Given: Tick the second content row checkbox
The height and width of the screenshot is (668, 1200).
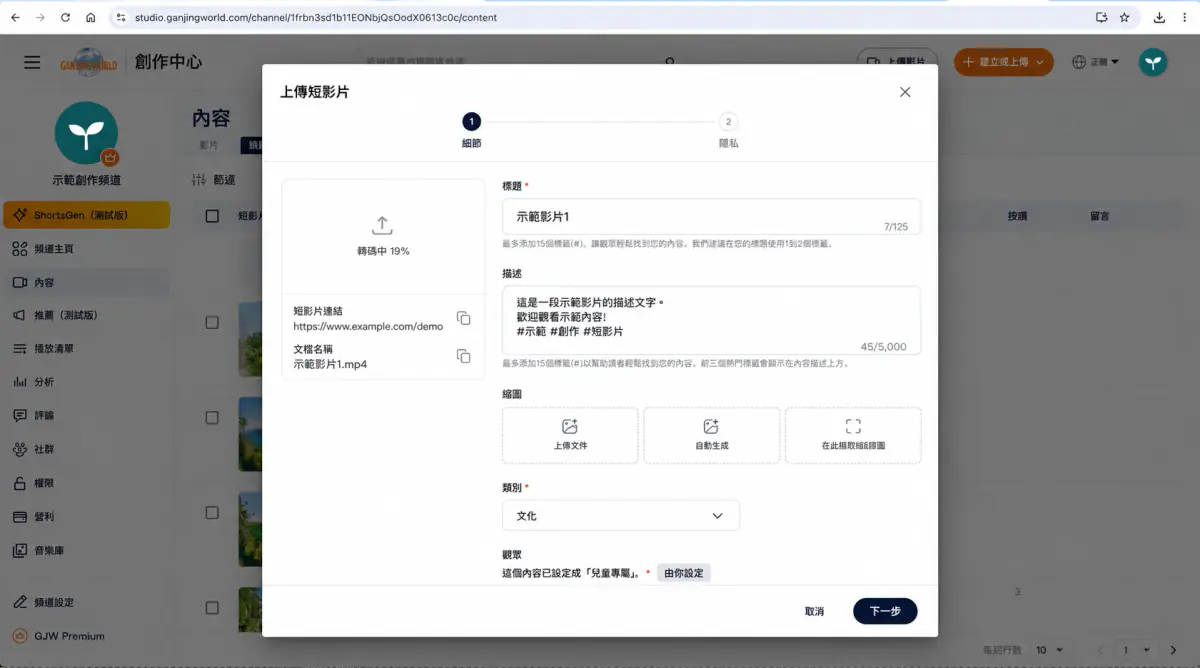Looking at the screenshot, I should click(212, 417).
